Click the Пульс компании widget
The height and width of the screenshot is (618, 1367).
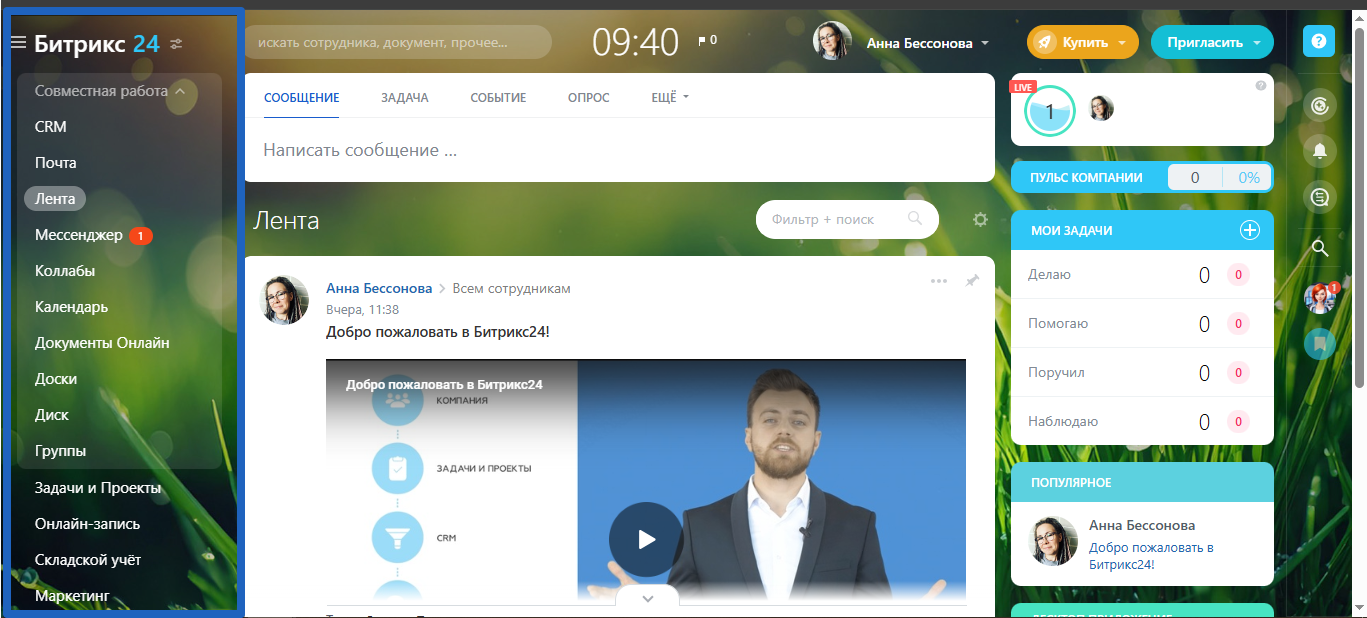(x=1142, y=178)
